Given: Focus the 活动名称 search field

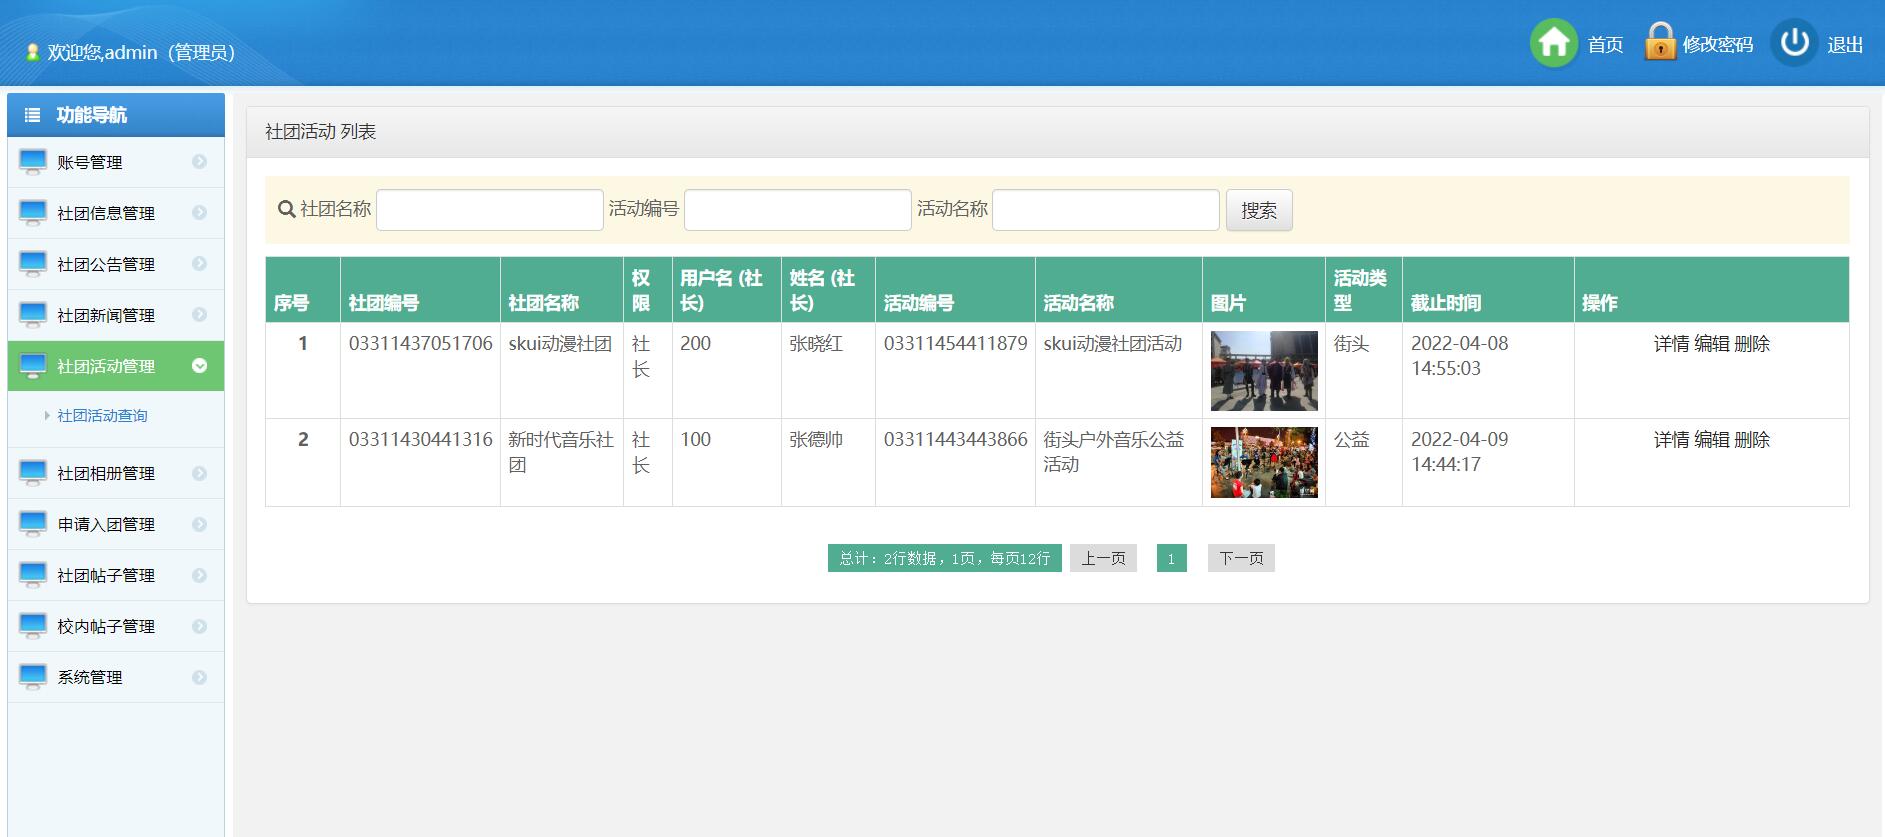Looking at the screenshot, I should [1106, 210].
